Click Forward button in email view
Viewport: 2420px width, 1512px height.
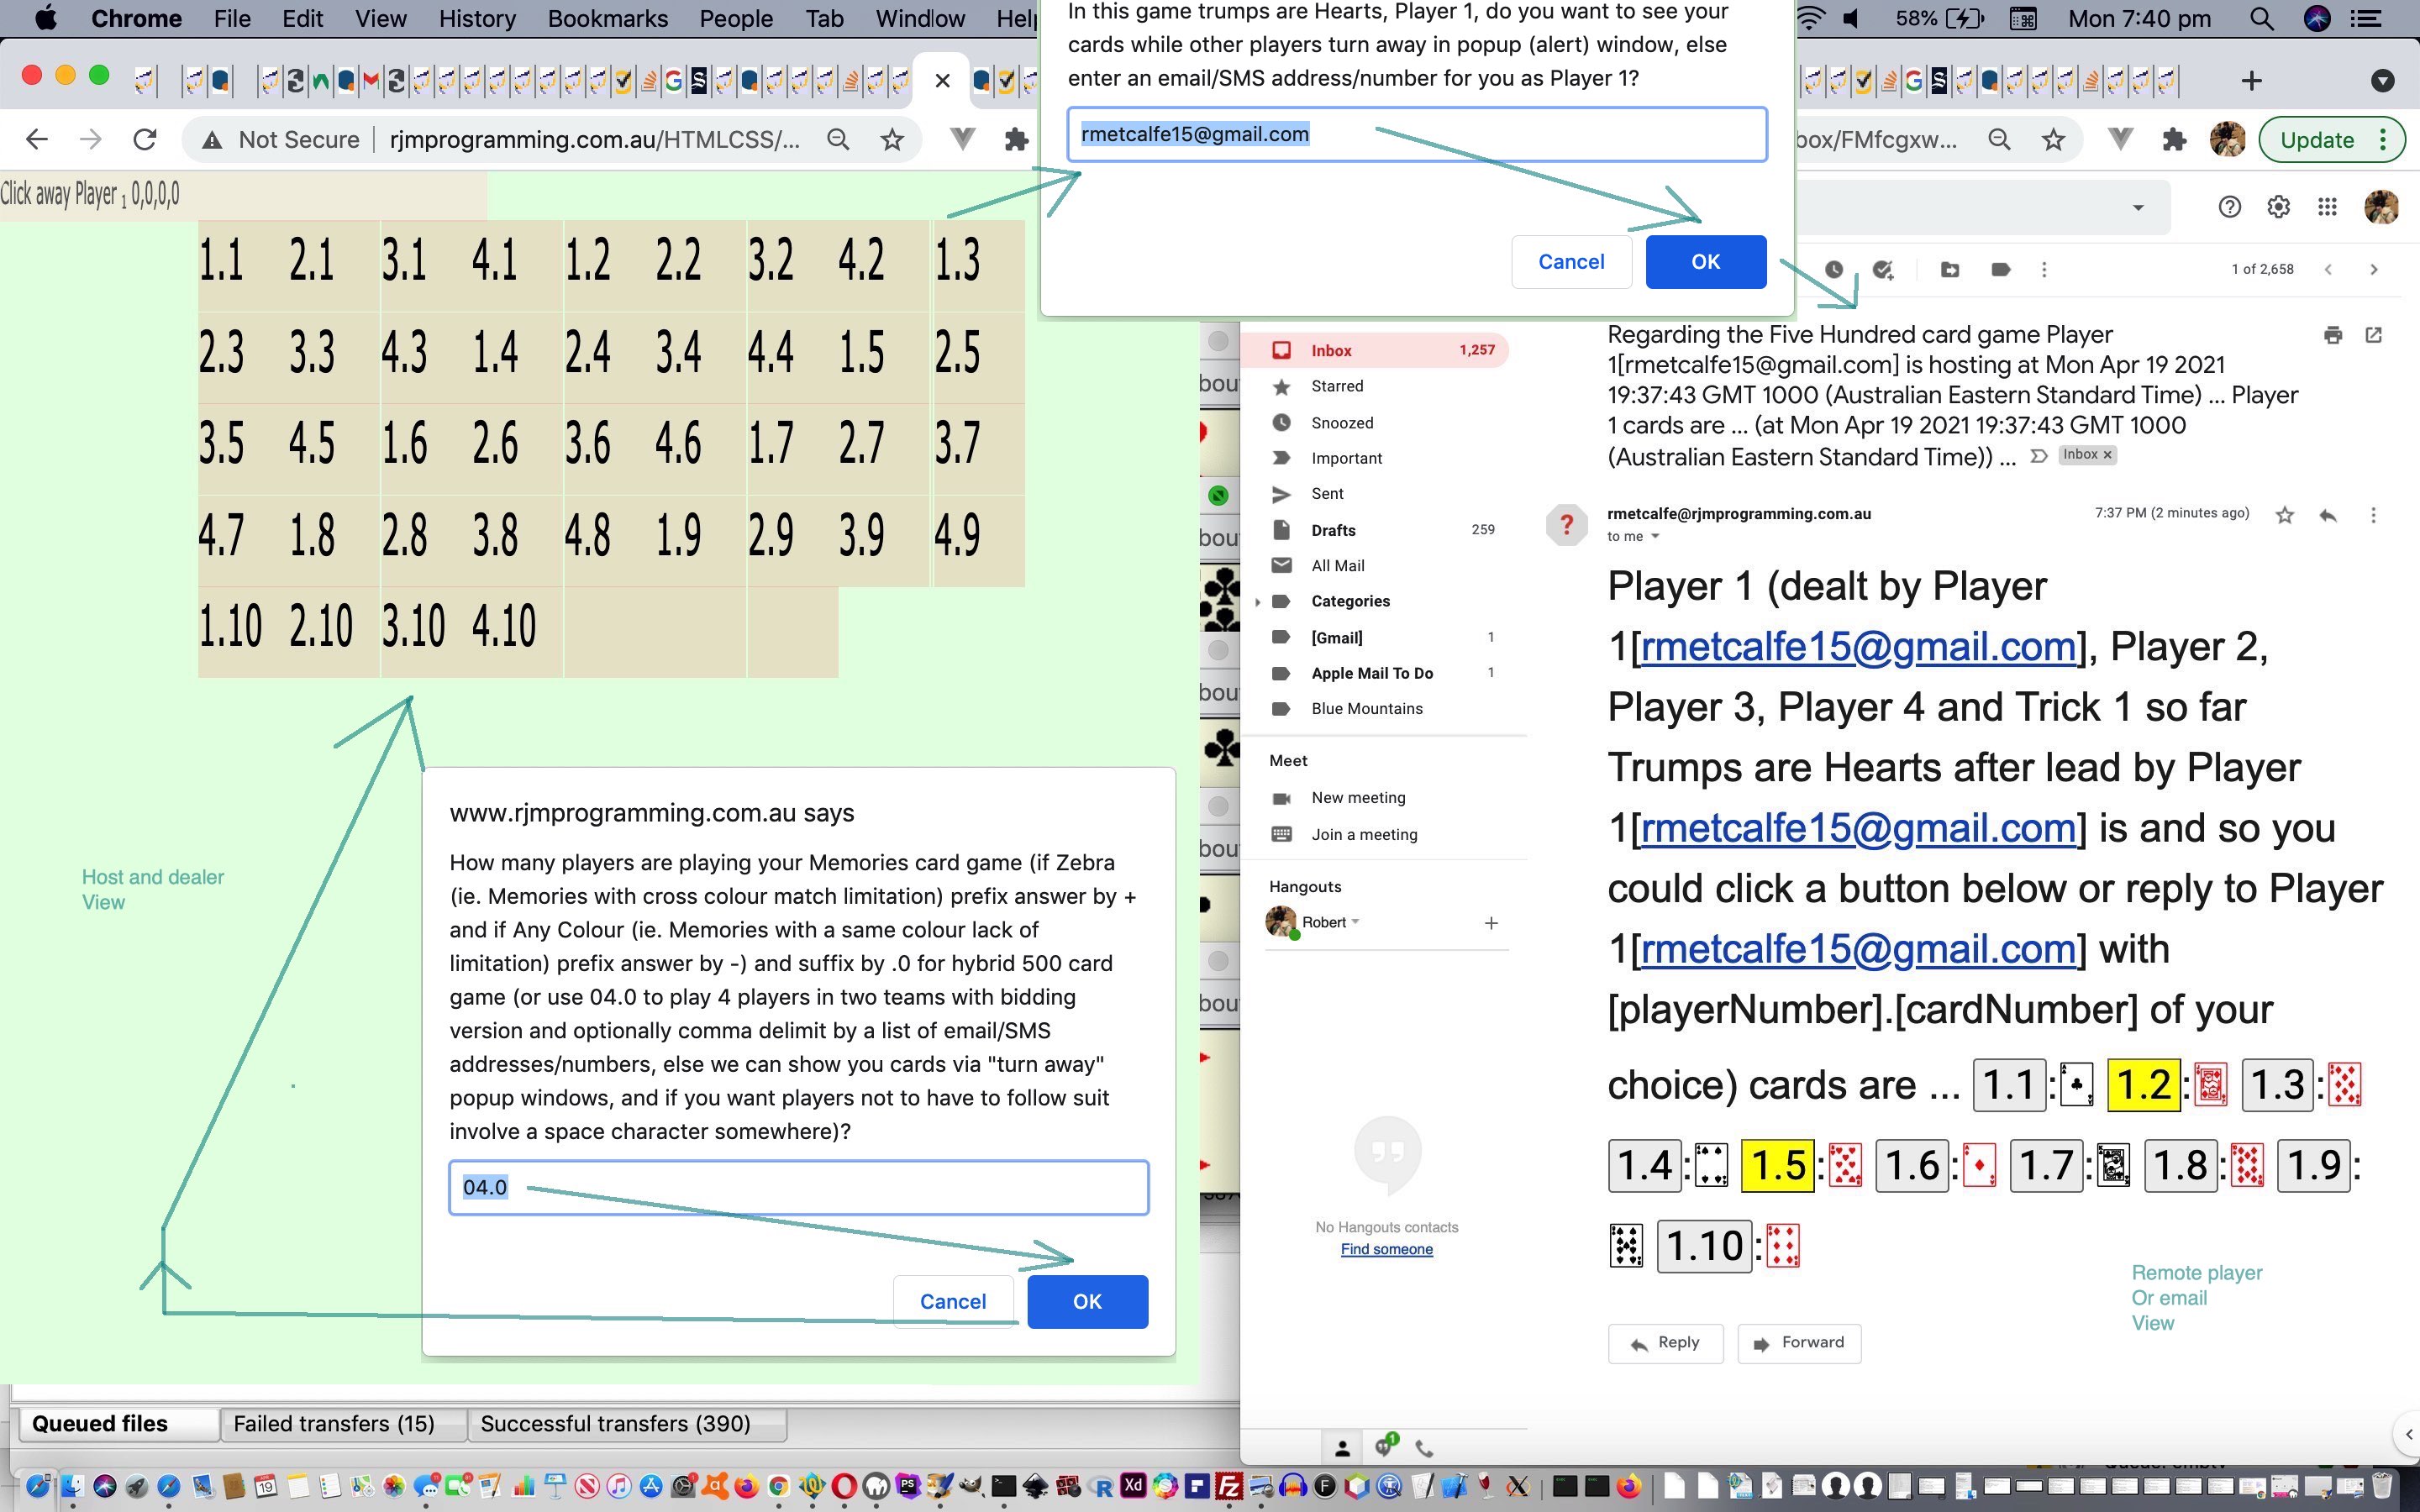point(1800,1343)
